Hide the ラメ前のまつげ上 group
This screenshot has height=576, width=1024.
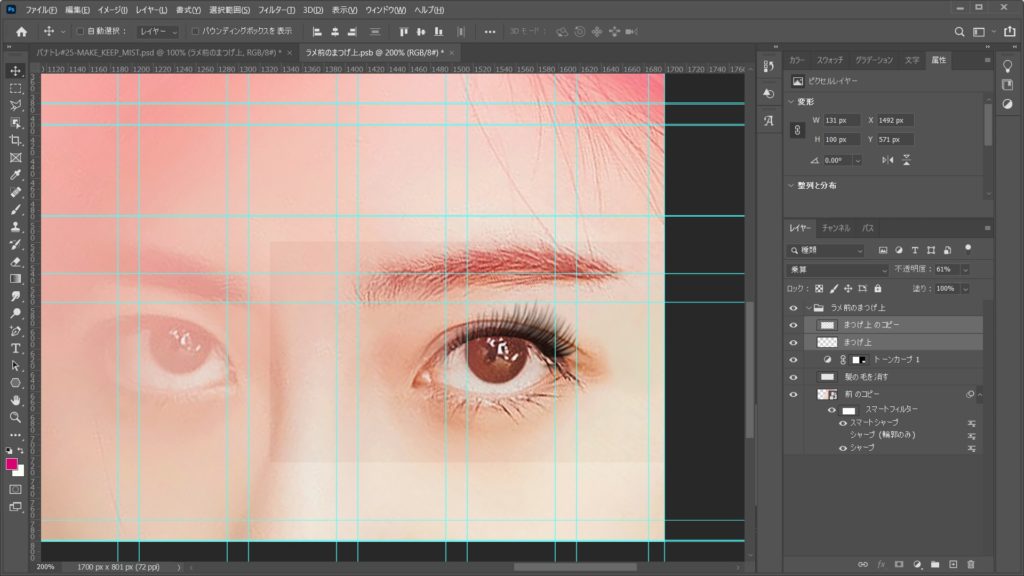[793, 308]
